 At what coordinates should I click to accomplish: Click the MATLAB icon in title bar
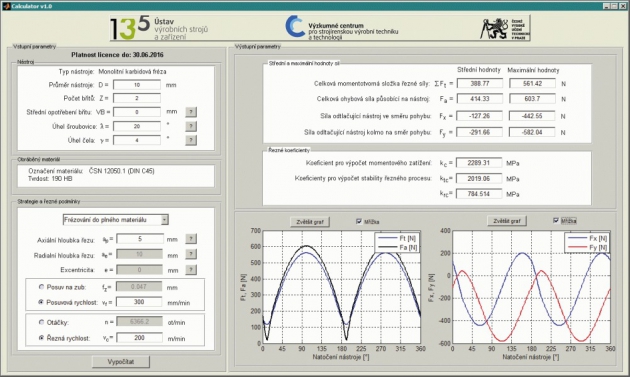(6, 6)
